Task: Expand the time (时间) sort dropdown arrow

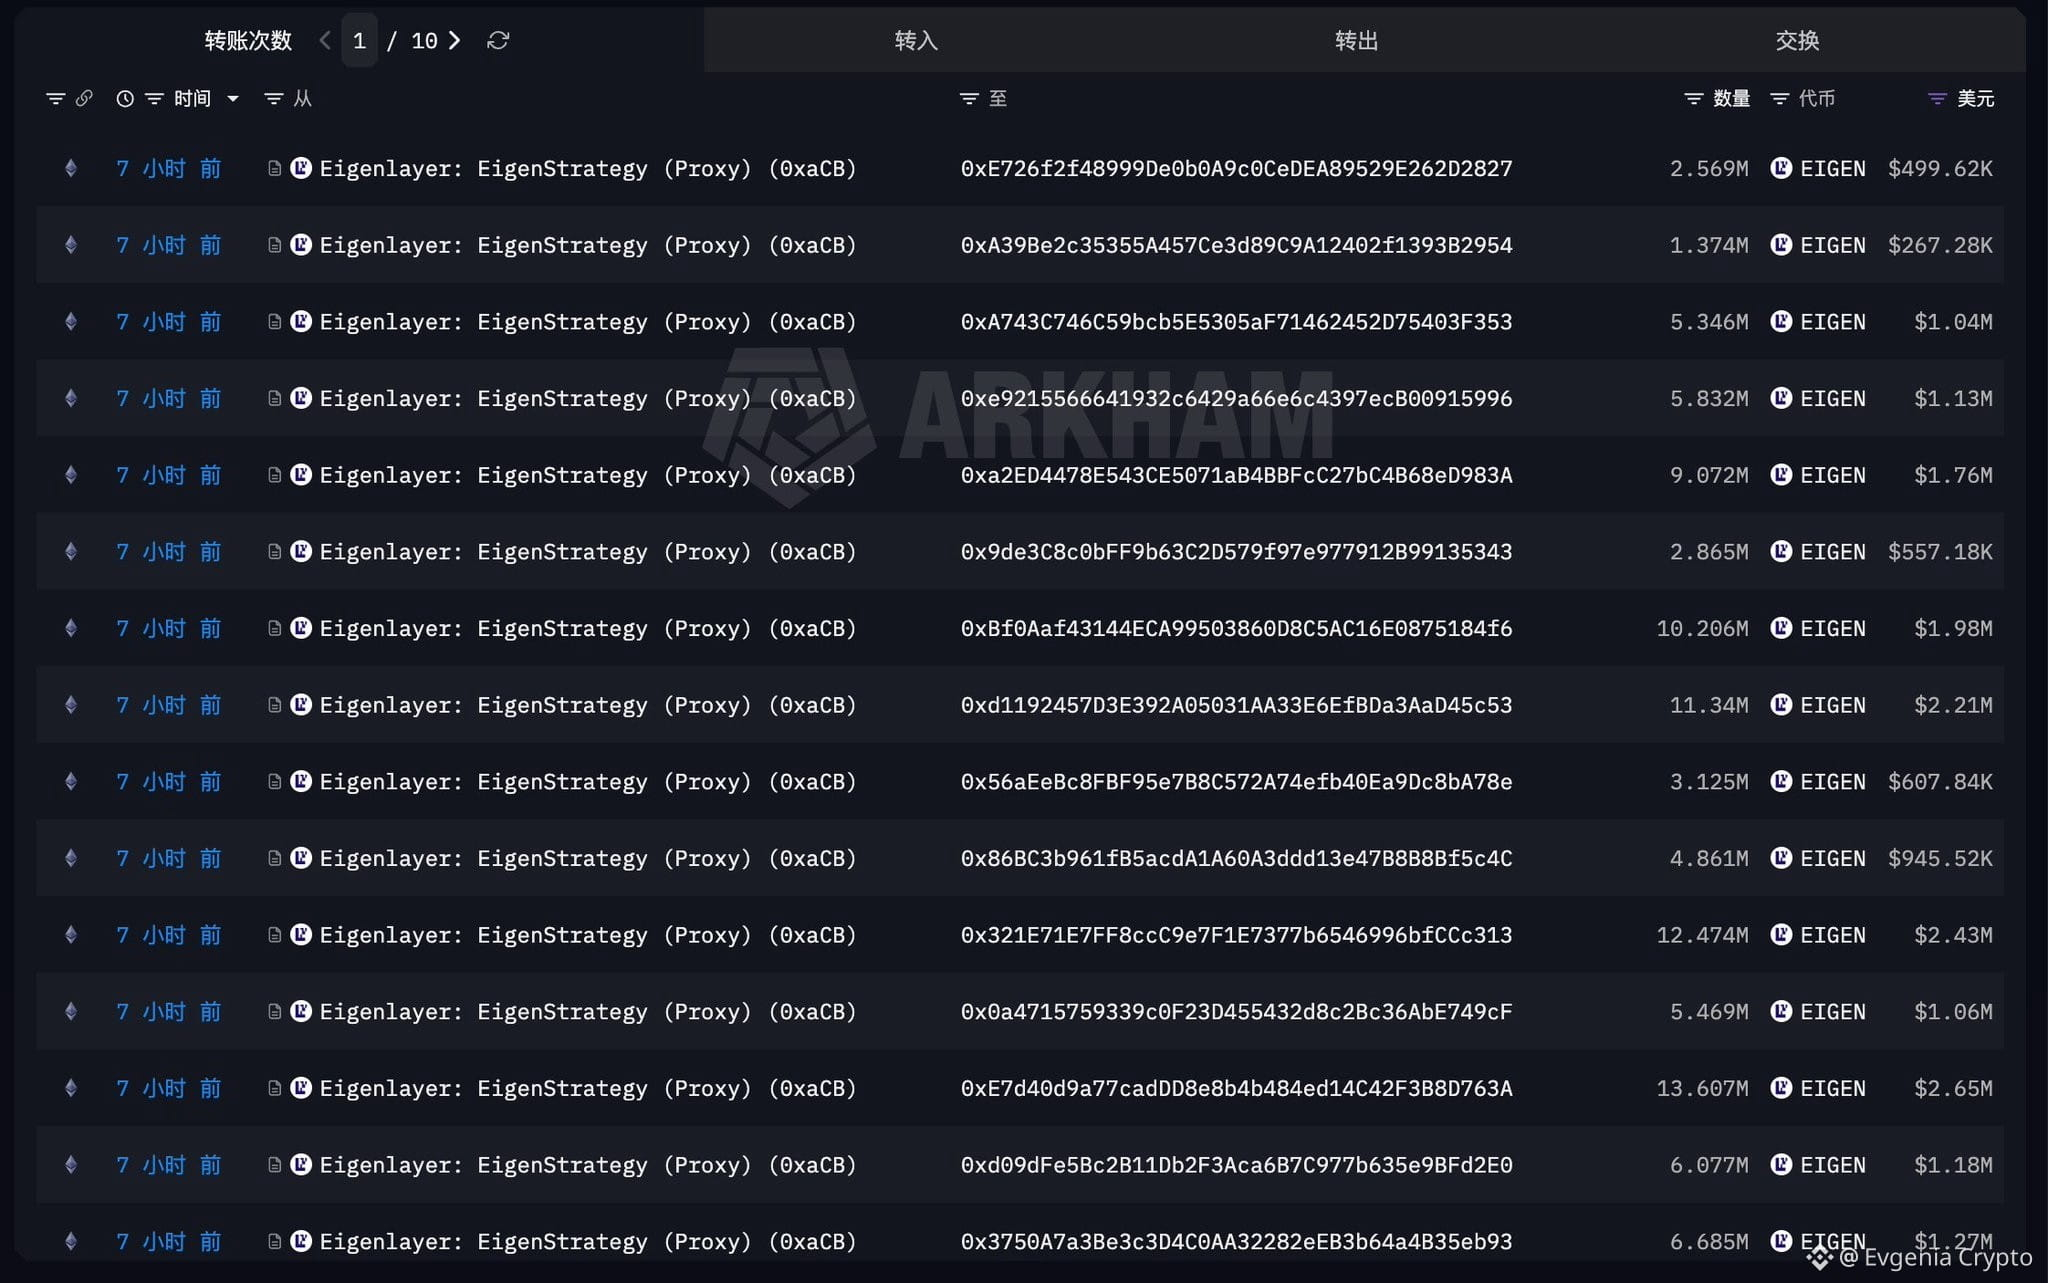Action: tap(233, 98)
